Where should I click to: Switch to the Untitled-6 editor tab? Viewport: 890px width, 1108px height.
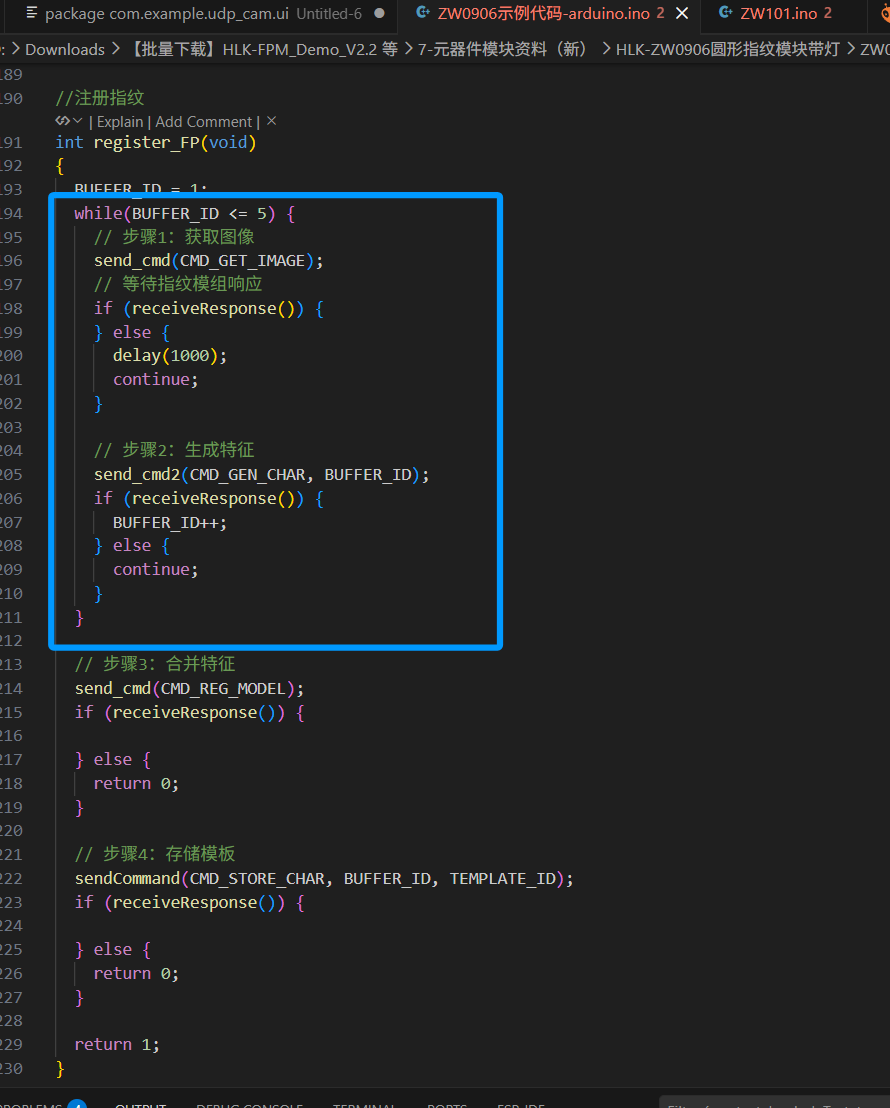point(202,14)
